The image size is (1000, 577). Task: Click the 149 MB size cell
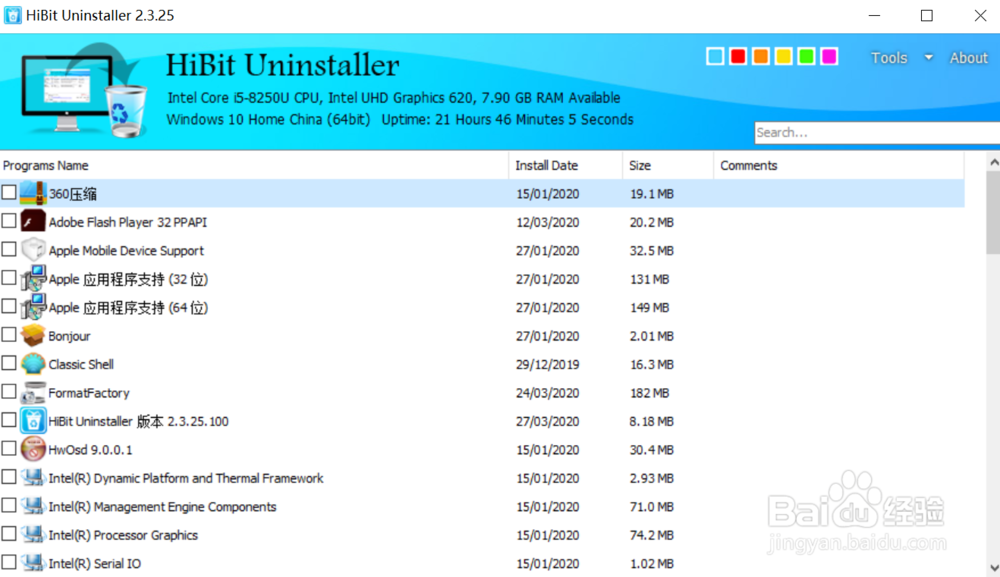pos(649,307)
